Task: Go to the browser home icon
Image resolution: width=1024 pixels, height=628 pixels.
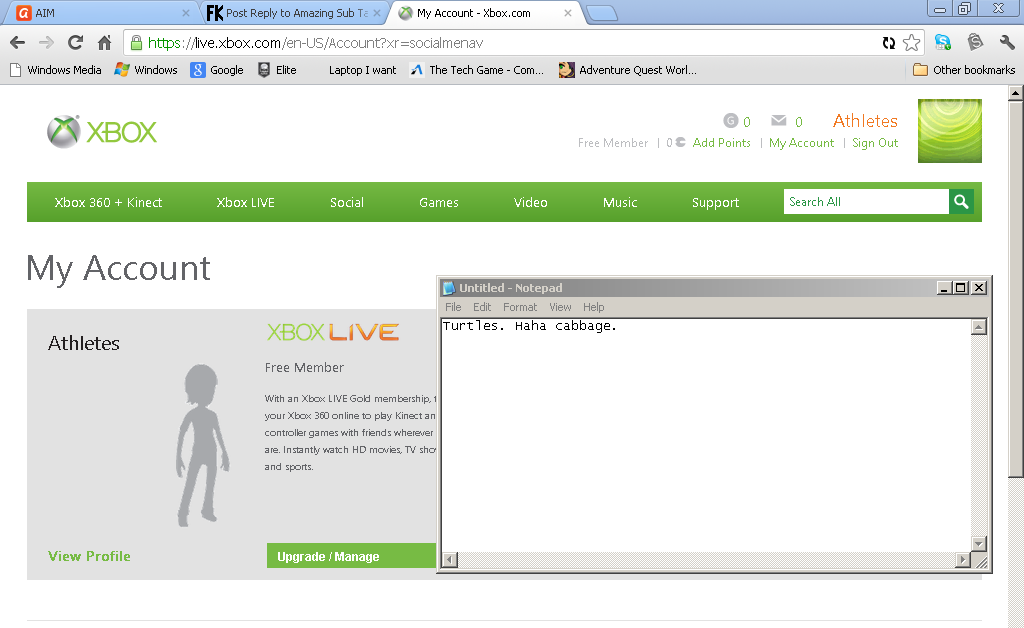Action: (104, 43)
